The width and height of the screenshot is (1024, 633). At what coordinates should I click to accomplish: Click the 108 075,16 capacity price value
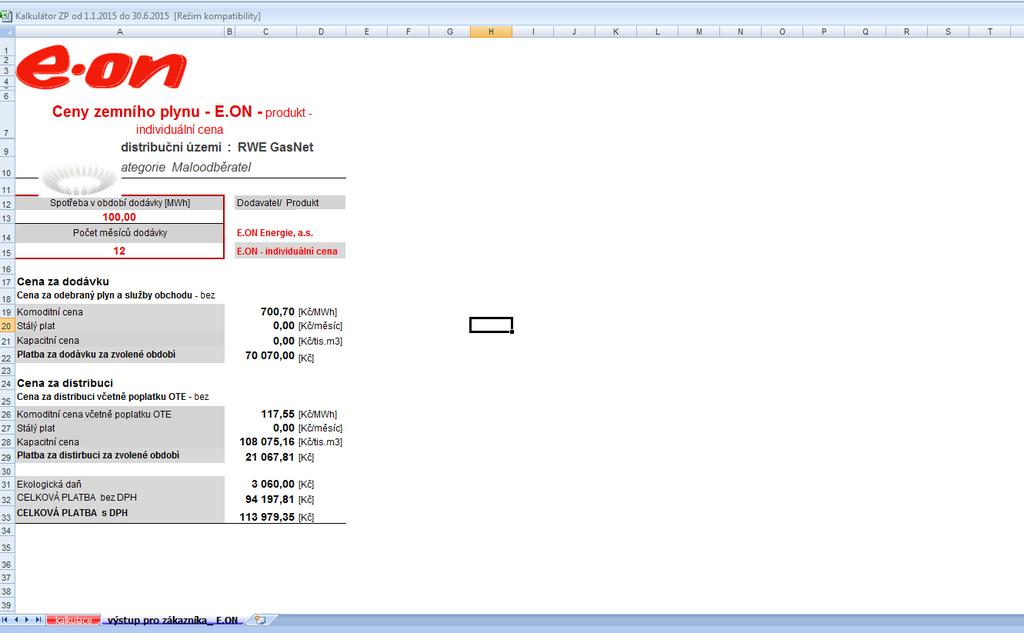click(267, 442)
